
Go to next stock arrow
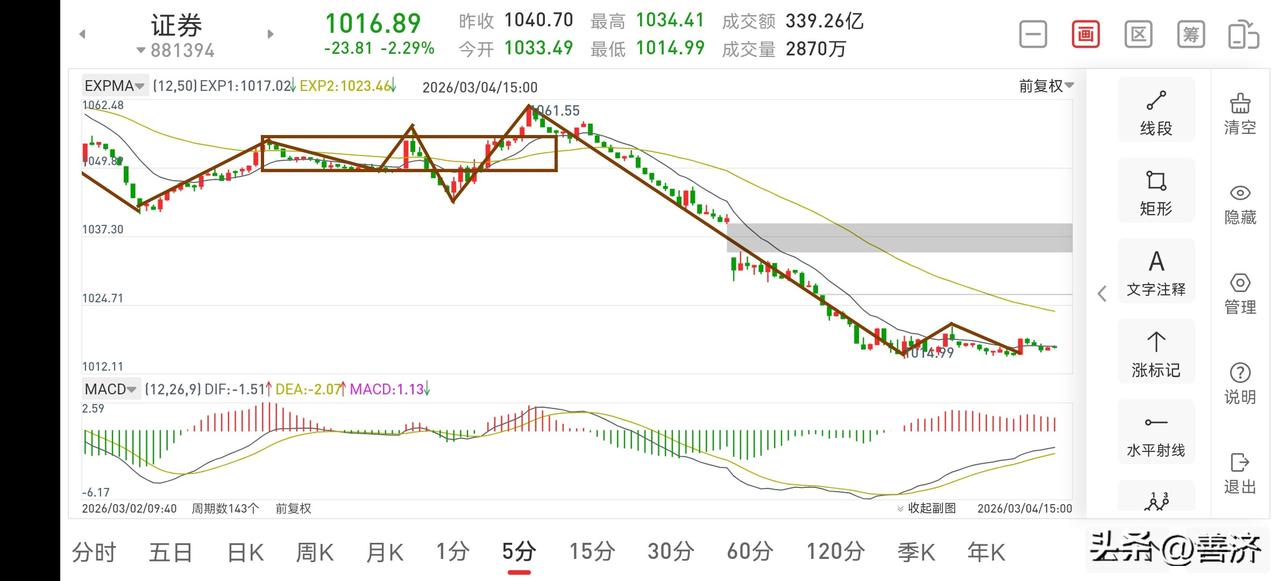270,34
